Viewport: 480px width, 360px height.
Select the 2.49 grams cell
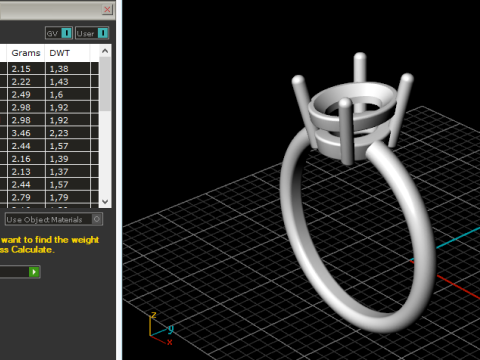(26, 95)
